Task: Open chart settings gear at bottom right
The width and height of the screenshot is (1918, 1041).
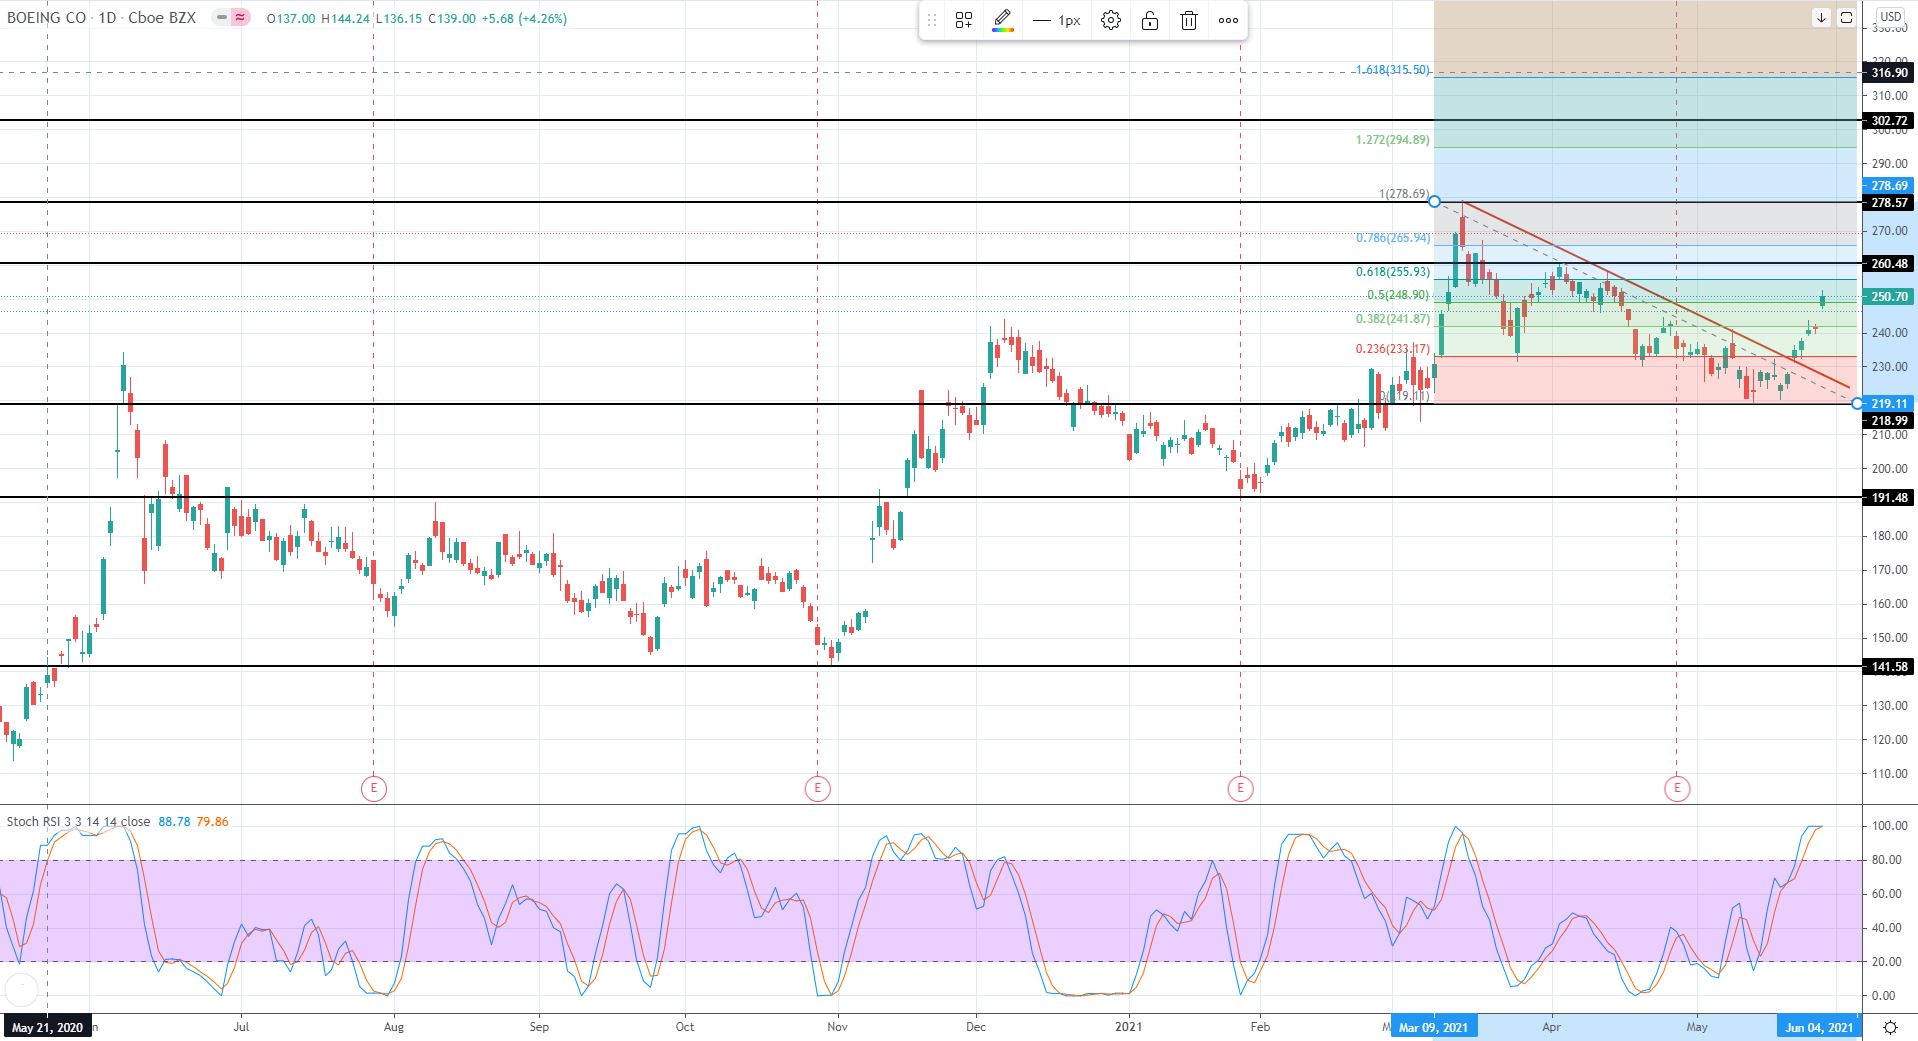Action: (1890, 1027)
